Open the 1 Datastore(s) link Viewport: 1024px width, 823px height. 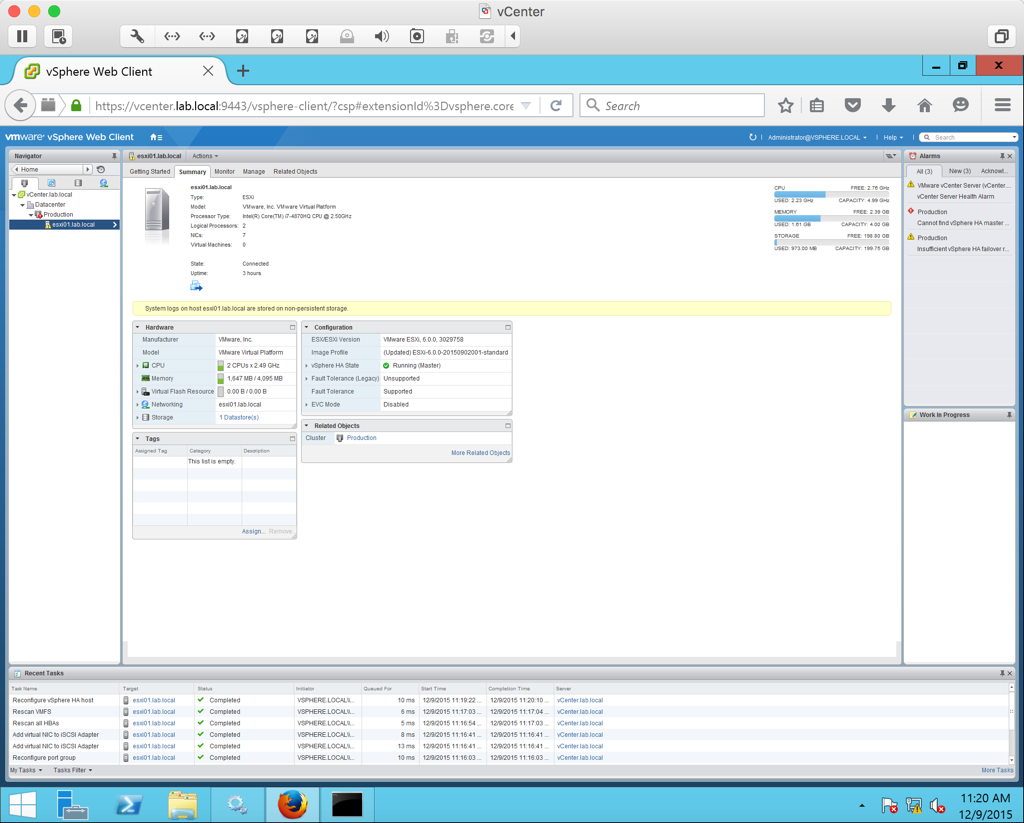coord(239,418)
